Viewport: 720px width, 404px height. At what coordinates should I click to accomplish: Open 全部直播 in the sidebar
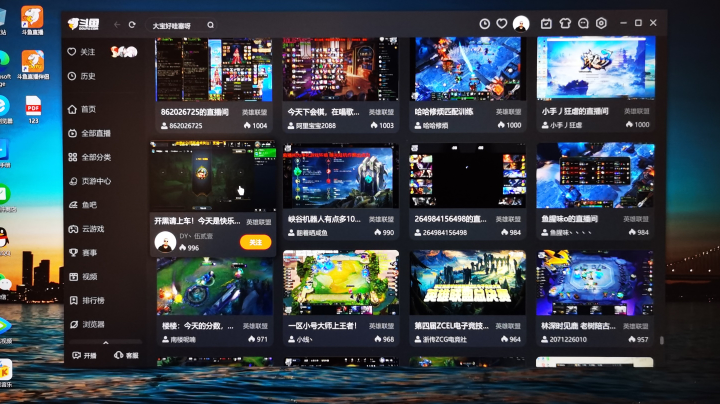click(x=90, y=133)
